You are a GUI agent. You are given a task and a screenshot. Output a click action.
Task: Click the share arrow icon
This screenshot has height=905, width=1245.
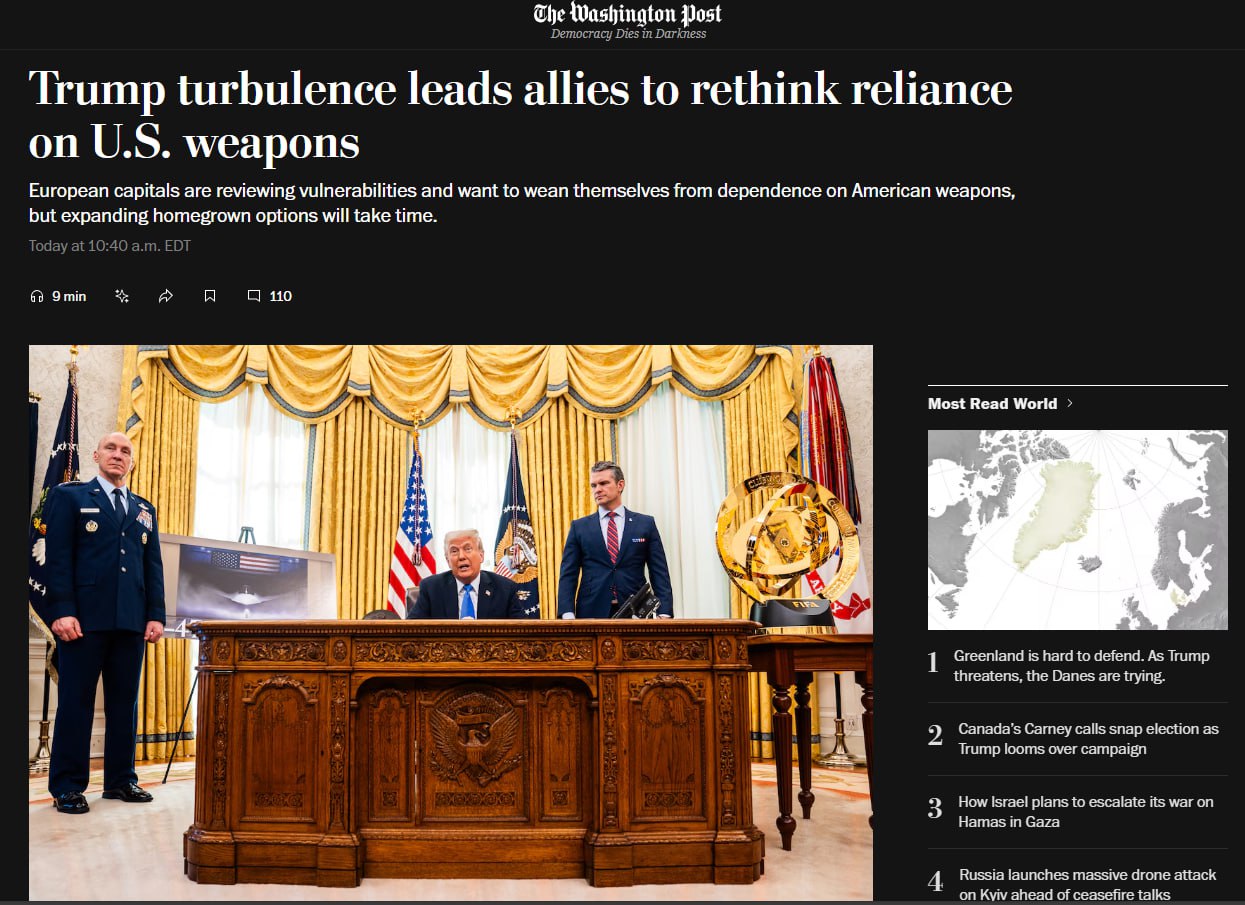point(166,296)
